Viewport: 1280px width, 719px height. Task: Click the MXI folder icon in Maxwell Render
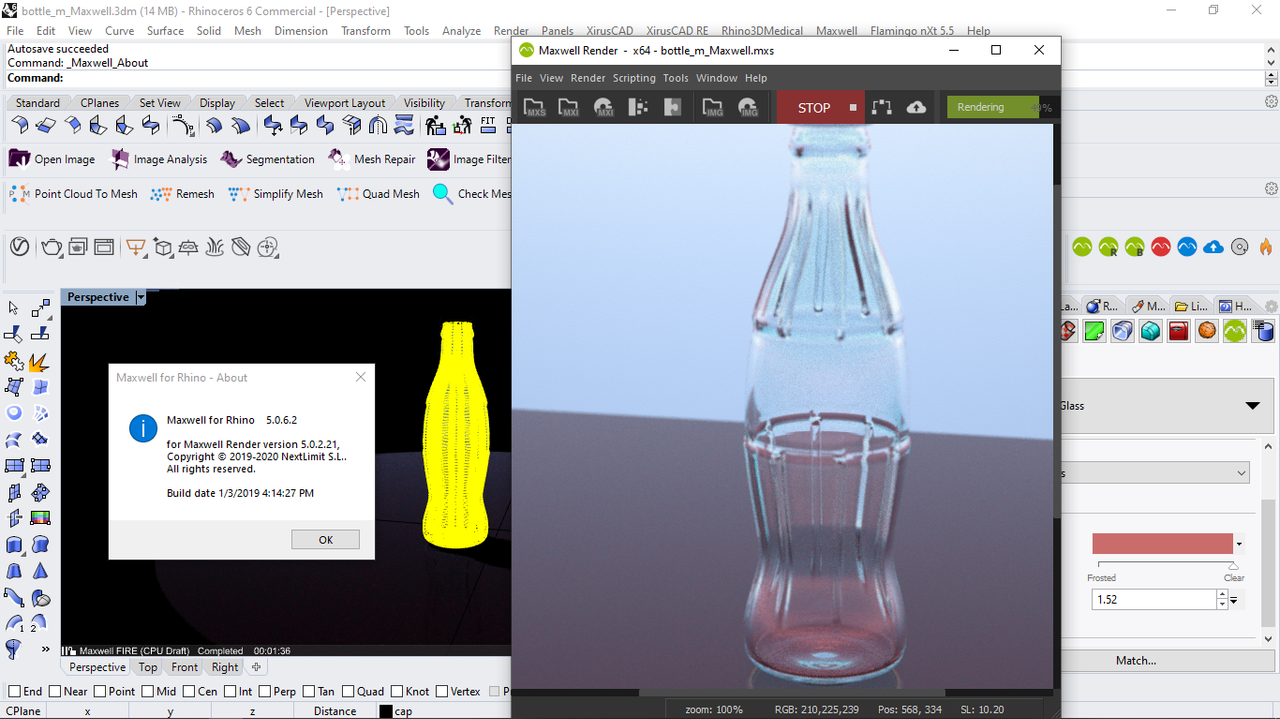[x=568, y=108]
